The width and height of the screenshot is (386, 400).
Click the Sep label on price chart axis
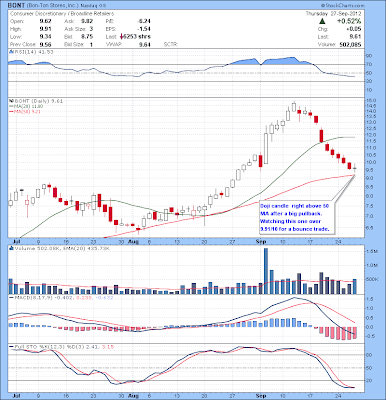[x=262, y=241]
